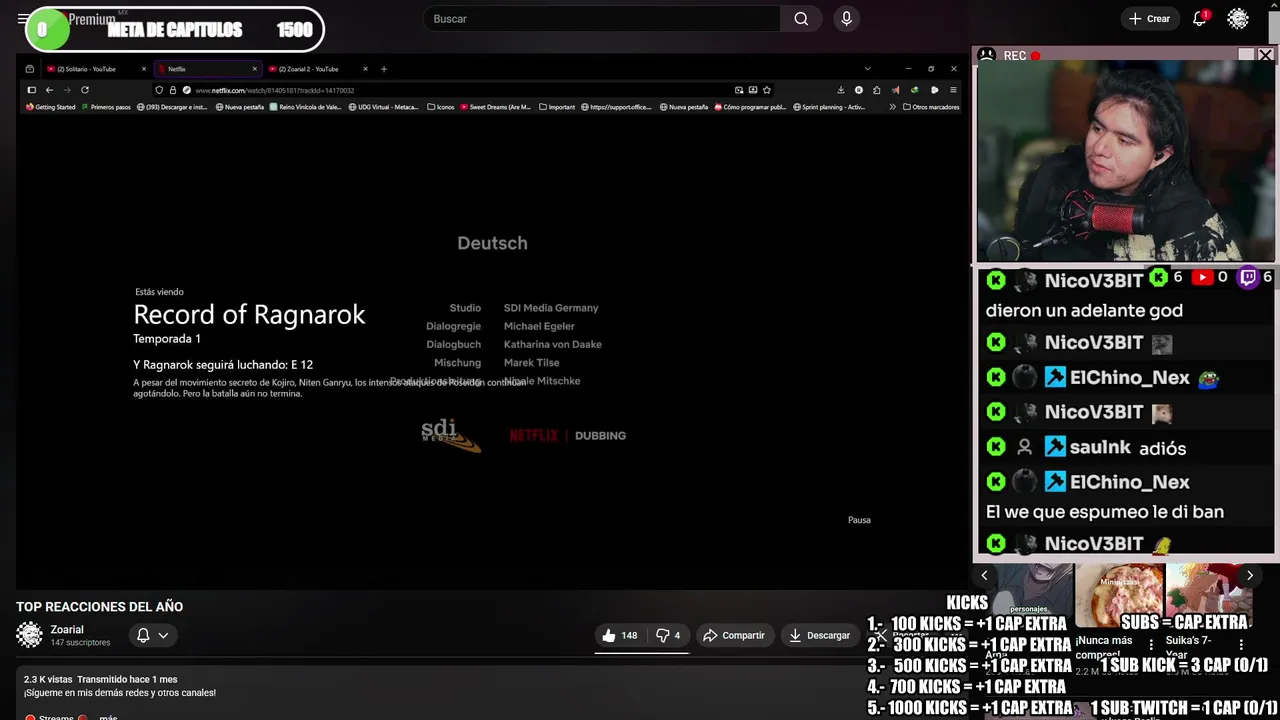Open the Reino Vinícola de Vale bookmark

[306, 107]
